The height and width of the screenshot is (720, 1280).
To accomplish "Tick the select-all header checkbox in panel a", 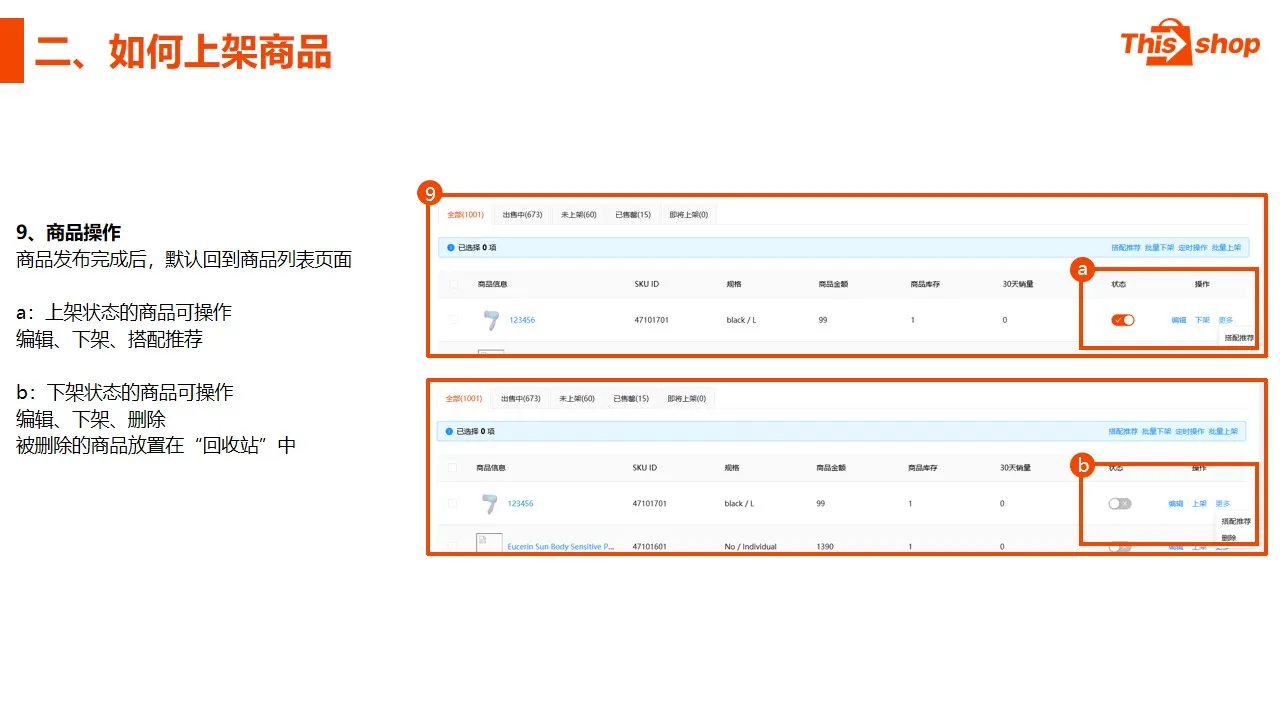I will [x=454, y=284].
